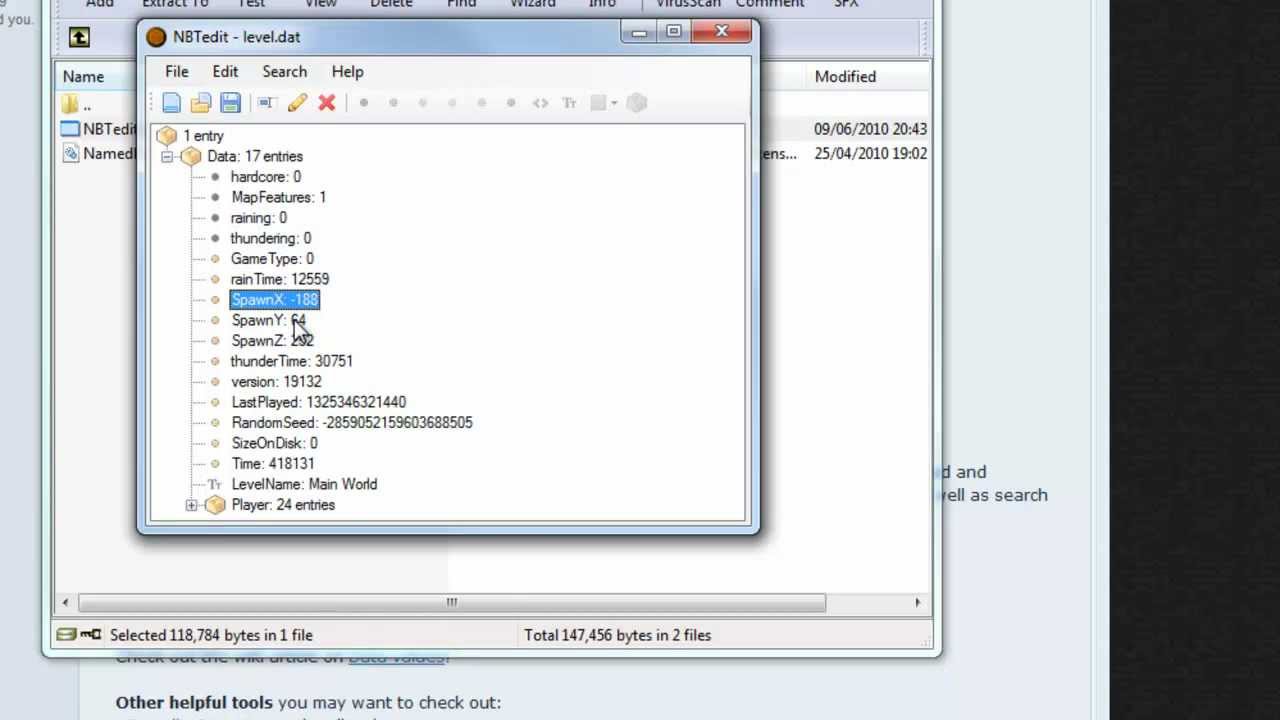Viewport: 1280px width, 720px height.
Task: Click the grey compound tag cube in toolbar
Action: click(x=637, y=102)
